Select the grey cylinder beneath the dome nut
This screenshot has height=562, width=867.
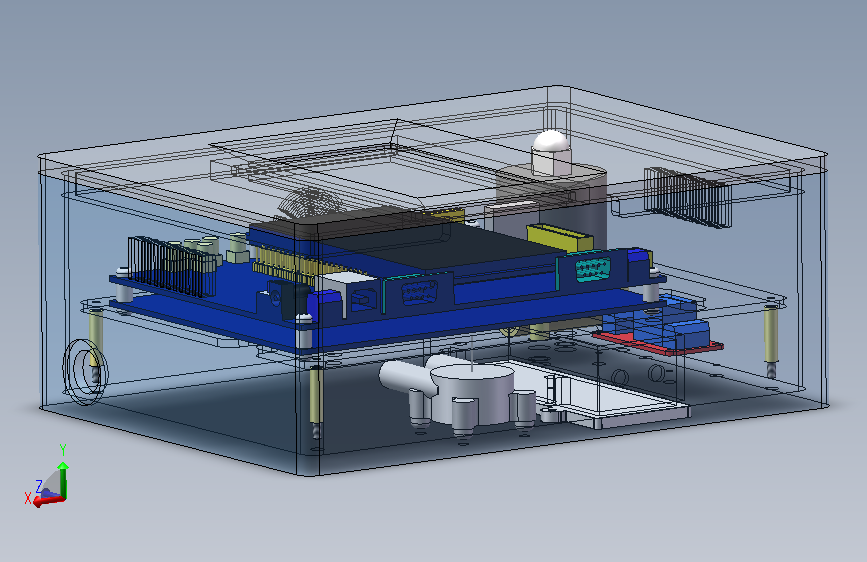point(551,205)
